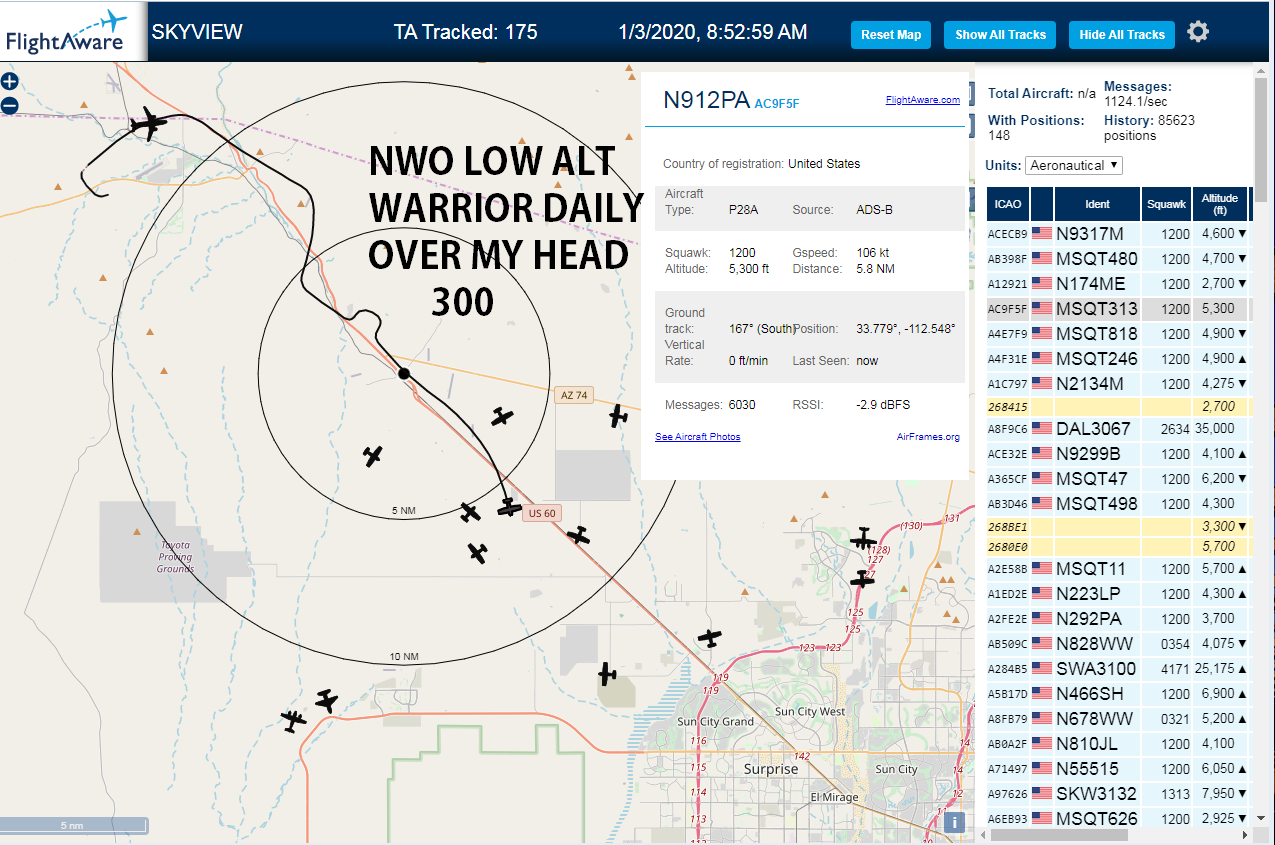
Task: Zoom out the map with minus icon
Action: click(10, 105)
